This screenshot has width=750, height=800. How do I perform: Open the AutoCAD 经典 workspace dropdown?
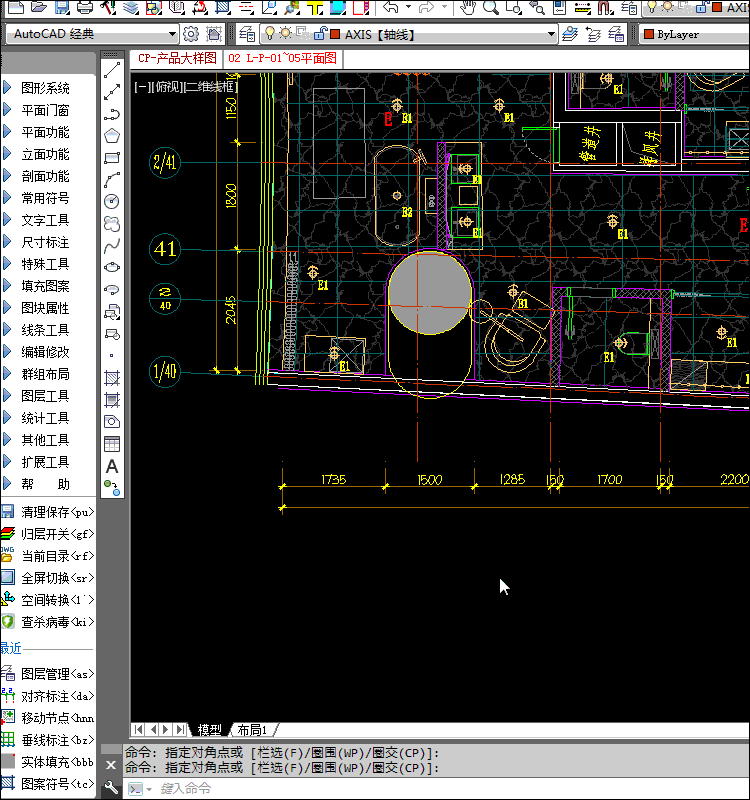click(x=172, y=34)
